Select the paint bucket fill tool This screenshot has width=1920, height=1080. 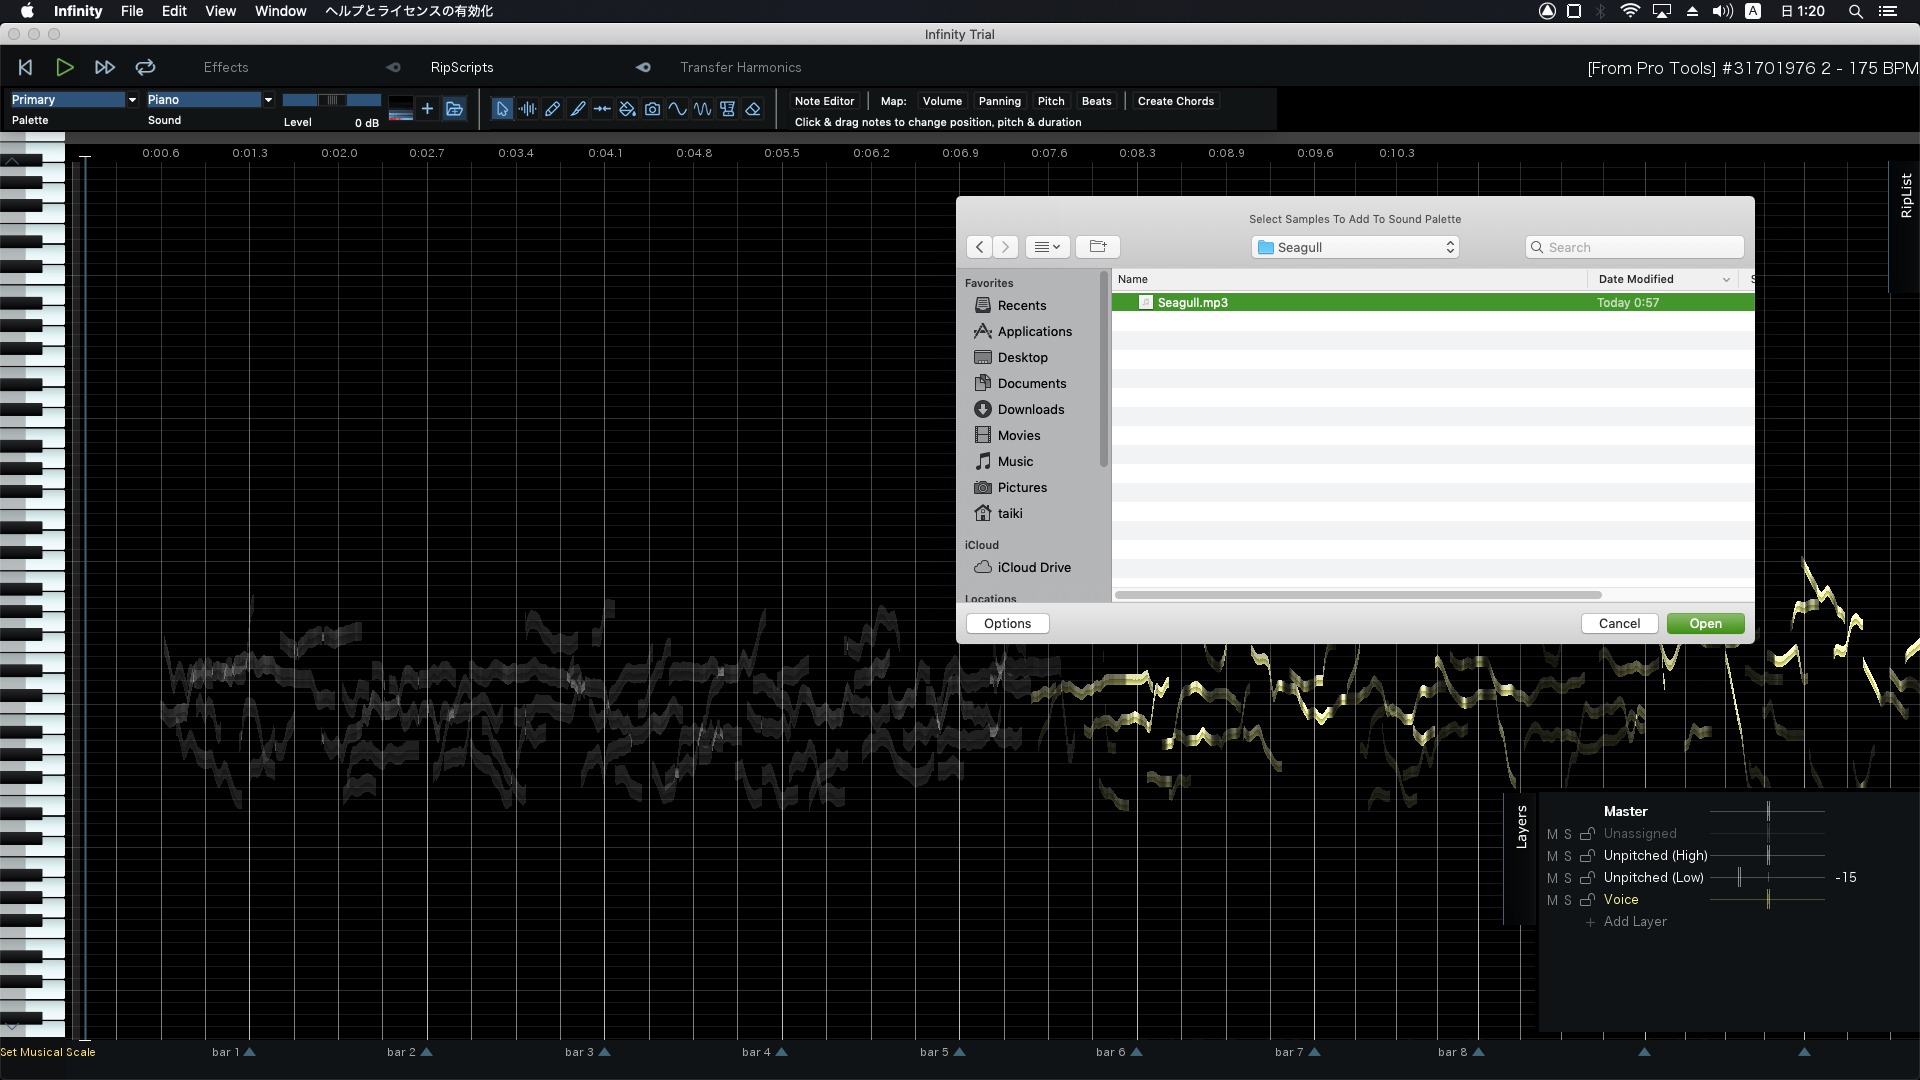tap(627, 109)
